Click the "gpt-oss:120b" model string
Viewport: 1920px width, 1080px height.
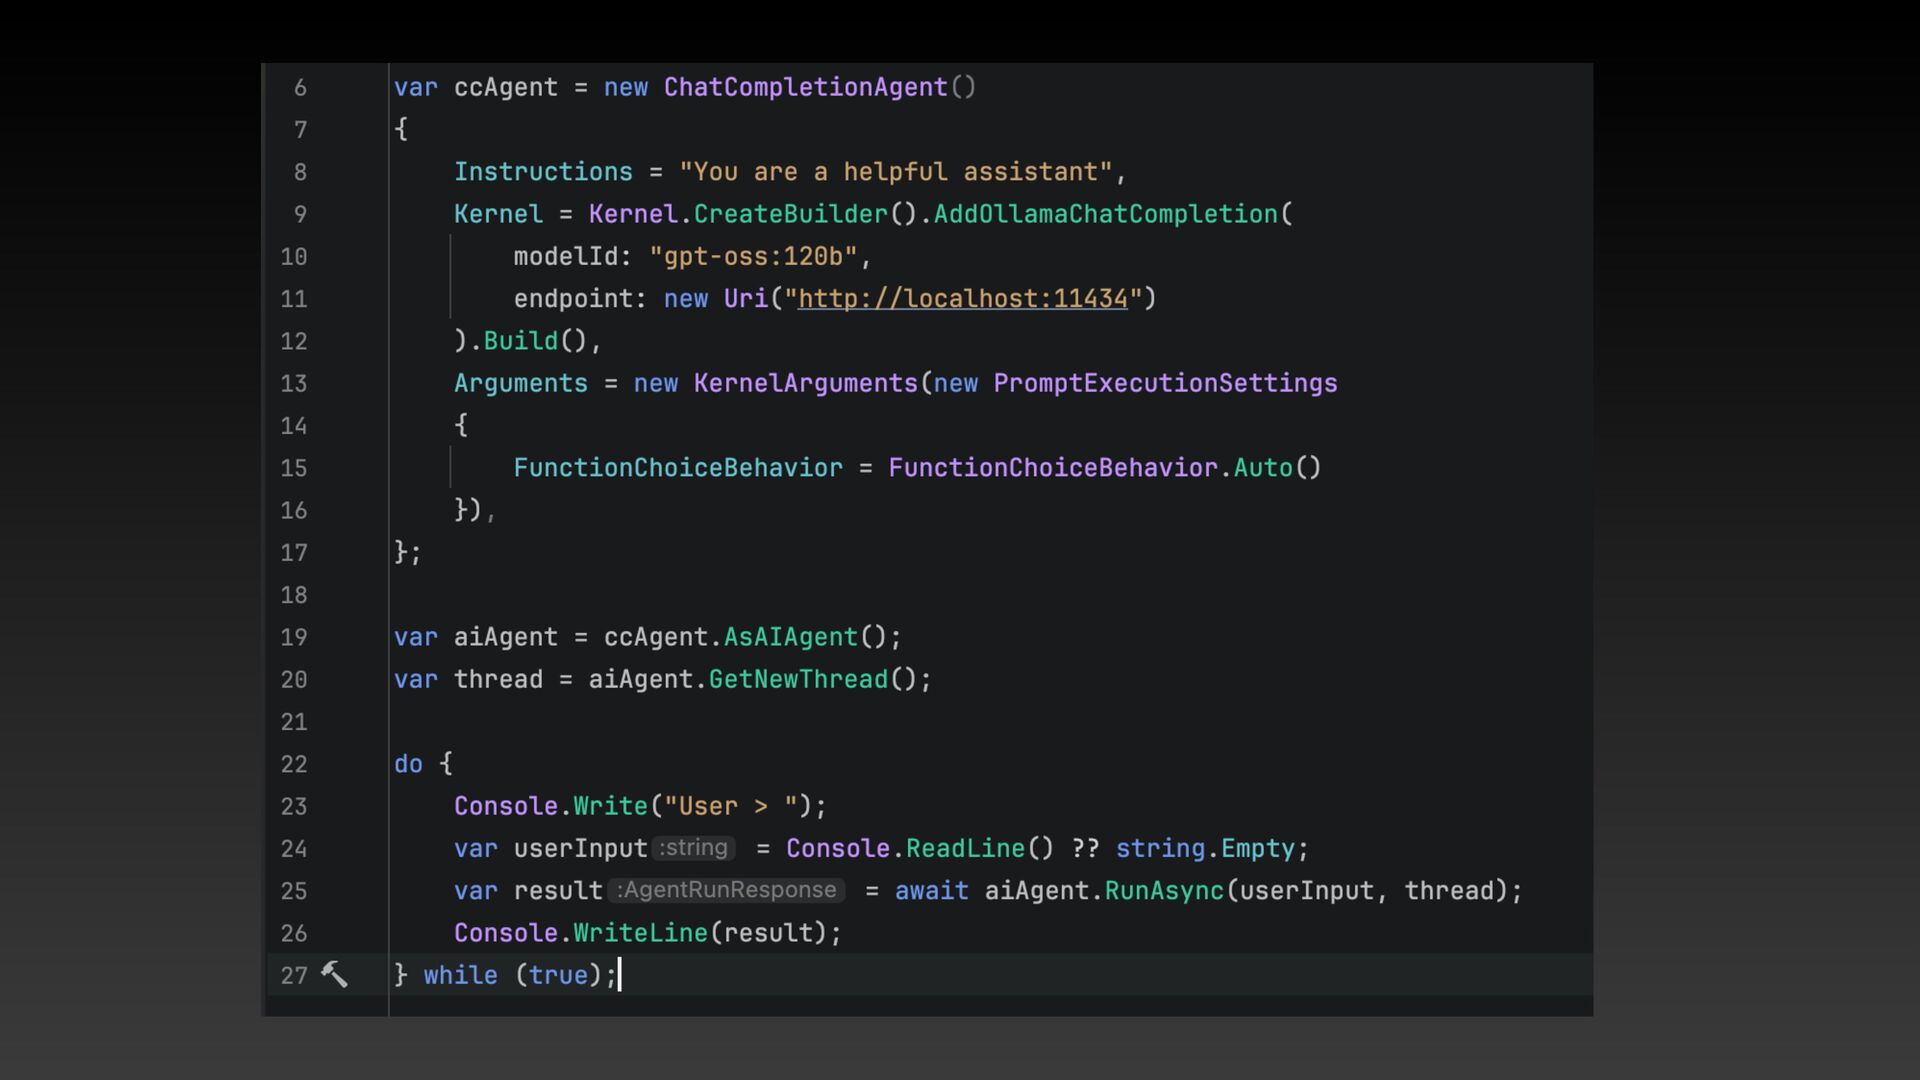753,257
